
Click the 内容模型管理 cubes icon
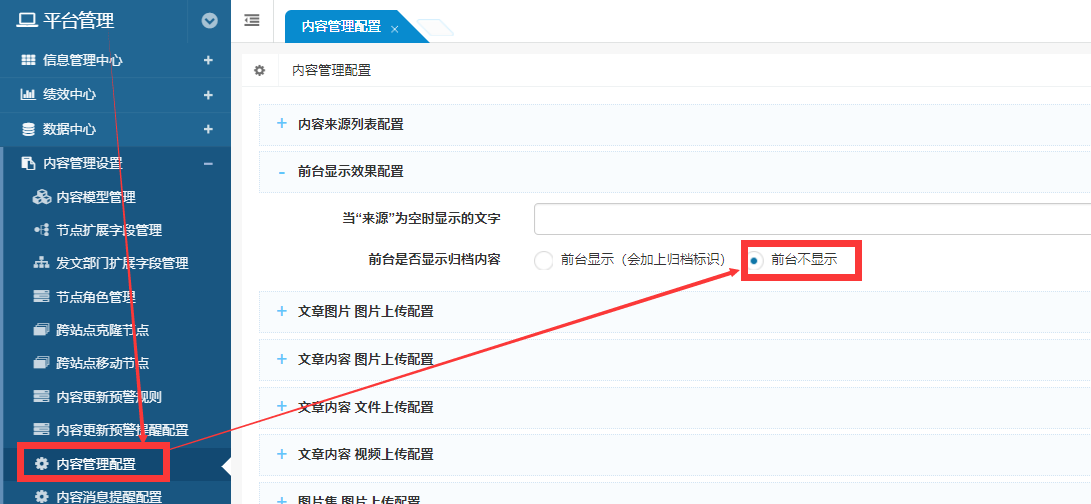42,197
